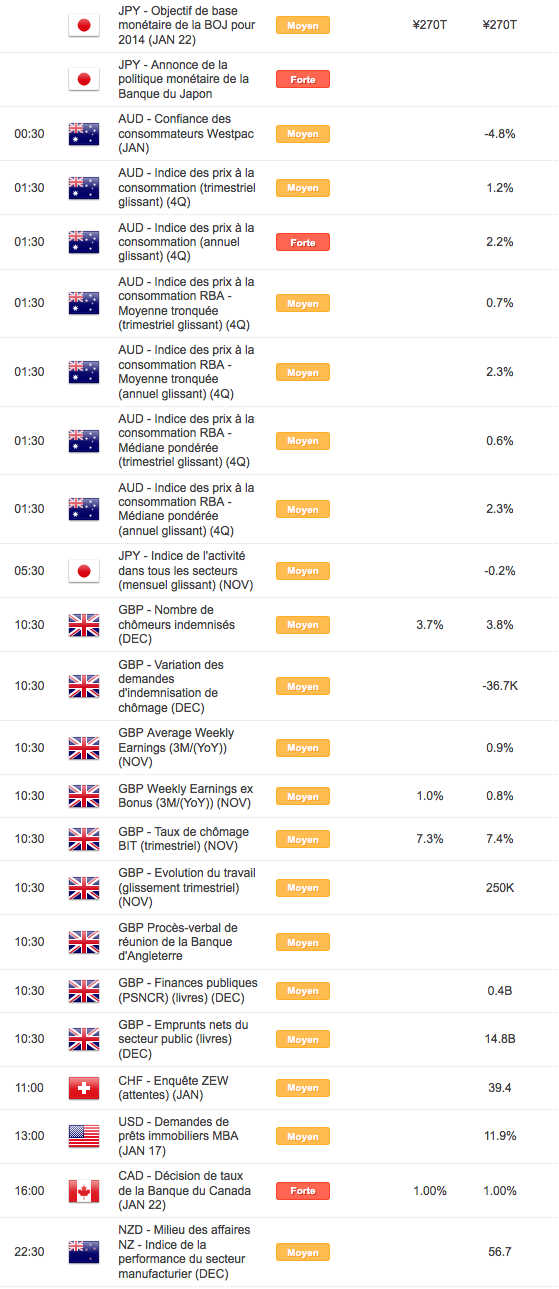Click the Canadian flag next to Banque du Canada decision
This screenshot has height=1289, width=559.
[83, 1191]
